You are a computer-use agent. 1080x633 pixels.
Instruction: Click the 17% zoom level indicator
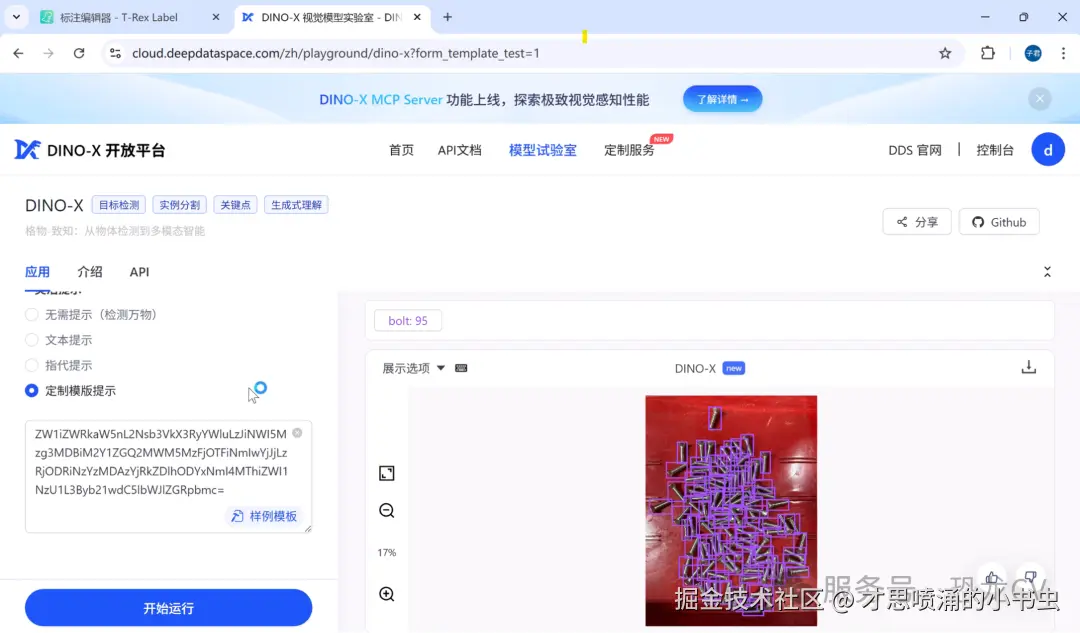click(x=386, y=552)
